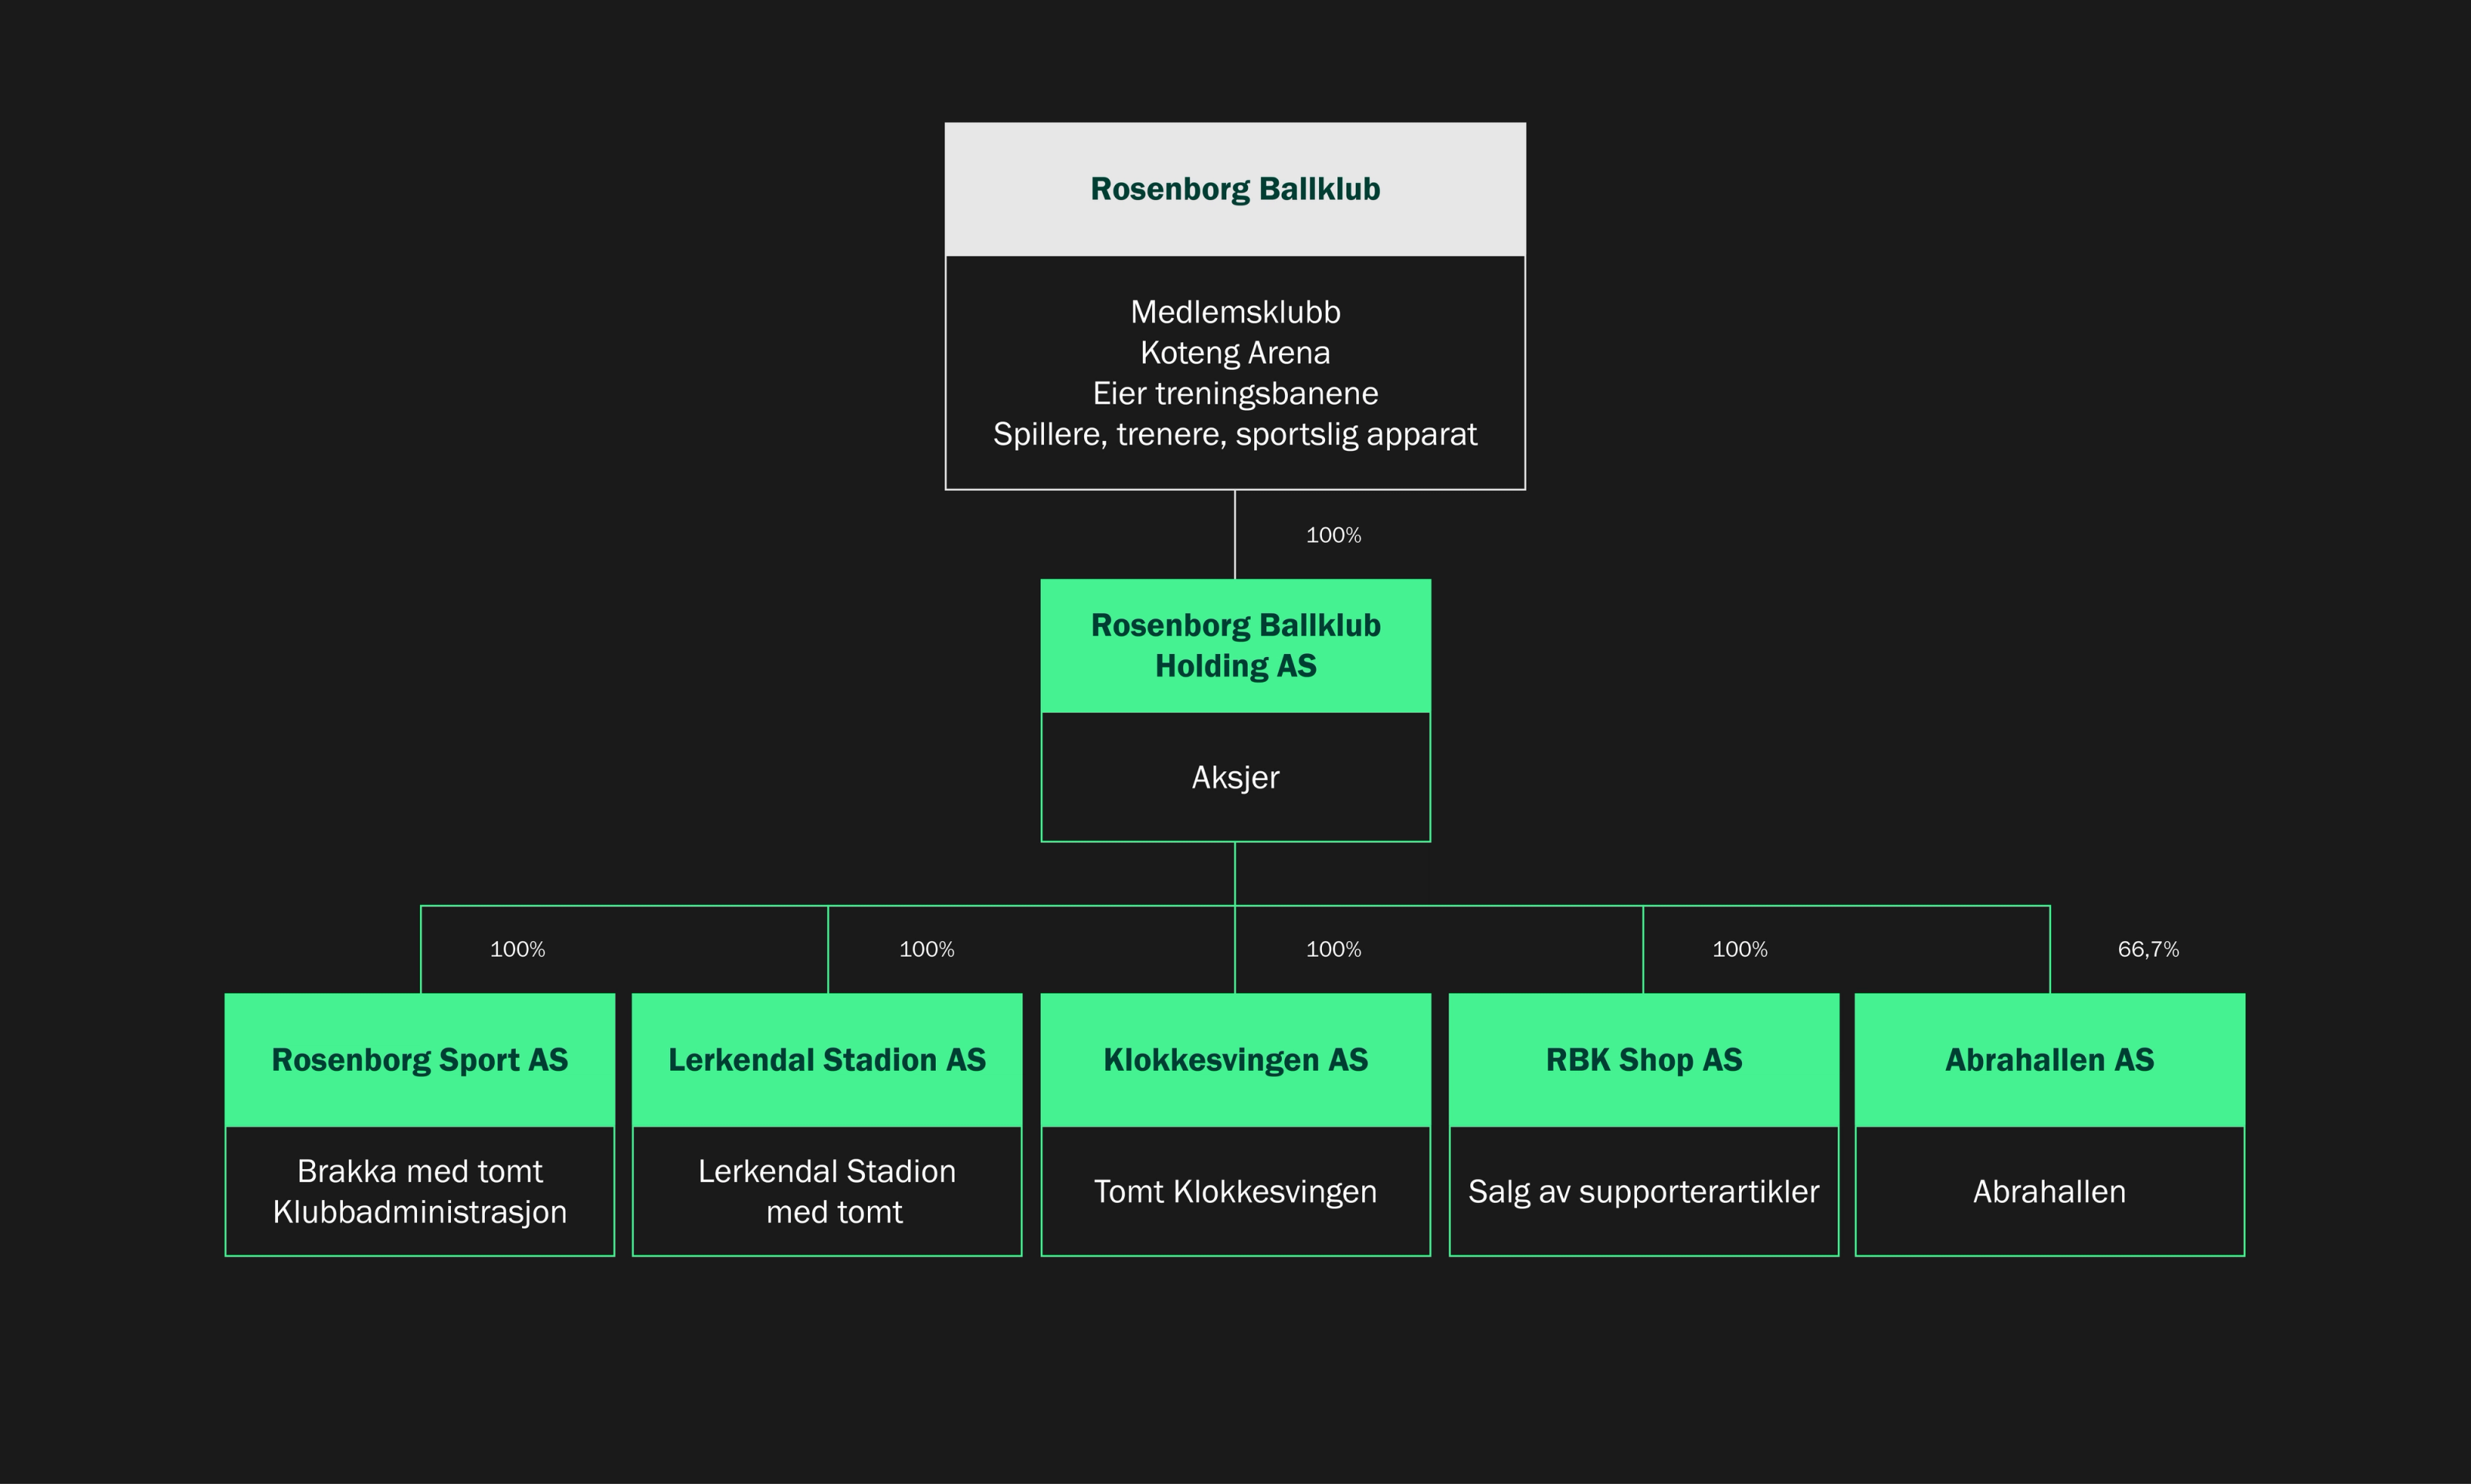Select the Klokkesvingen AS header
2471x1484 pixels.
(1235, 1059)
